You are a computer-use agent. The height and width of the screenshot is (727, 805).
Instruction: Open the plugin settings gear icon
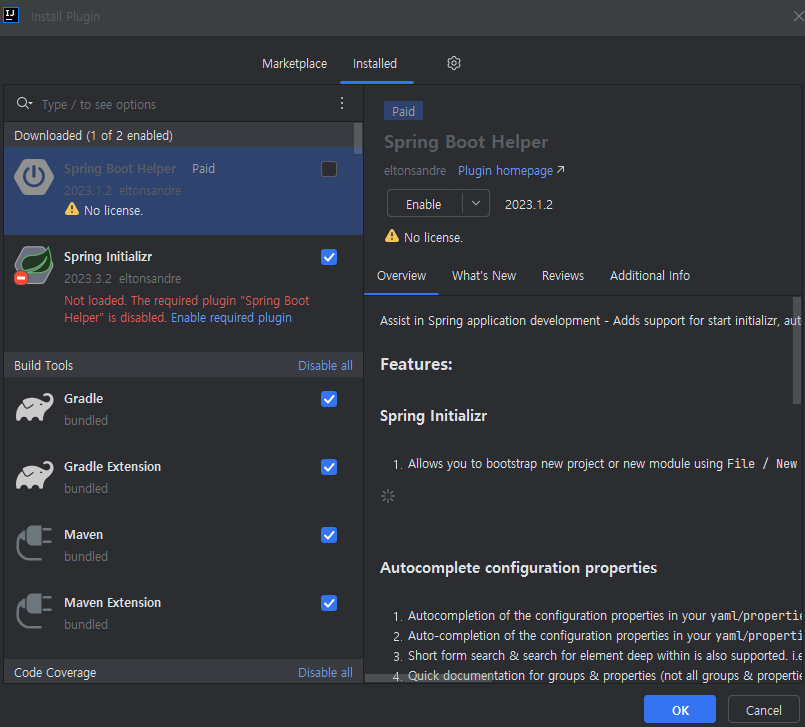[453, 63]
